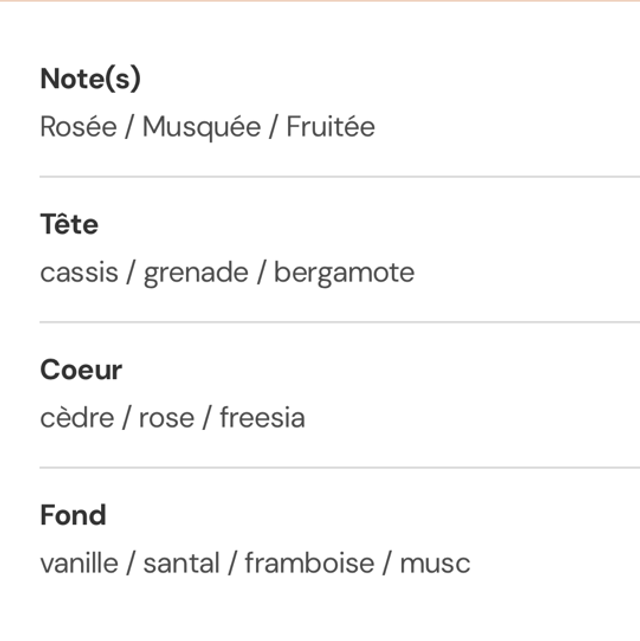The image size is (640, 641).
Task: Select the Fruitée note
Action: (x=331, y=127)
